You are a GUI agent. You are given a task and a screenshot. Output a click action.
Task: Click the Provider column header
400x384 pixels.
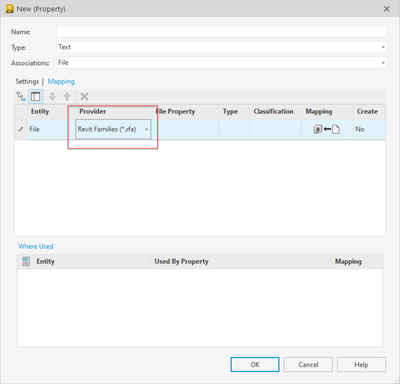click(112, 111)
